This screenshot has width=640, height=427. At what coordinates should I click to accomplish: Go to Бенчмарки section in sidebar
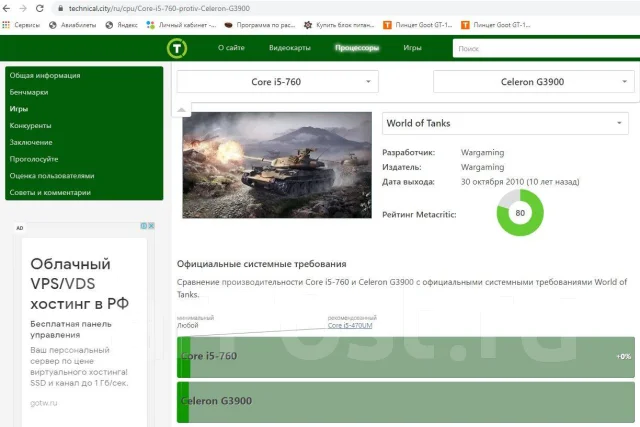point(29,92)
